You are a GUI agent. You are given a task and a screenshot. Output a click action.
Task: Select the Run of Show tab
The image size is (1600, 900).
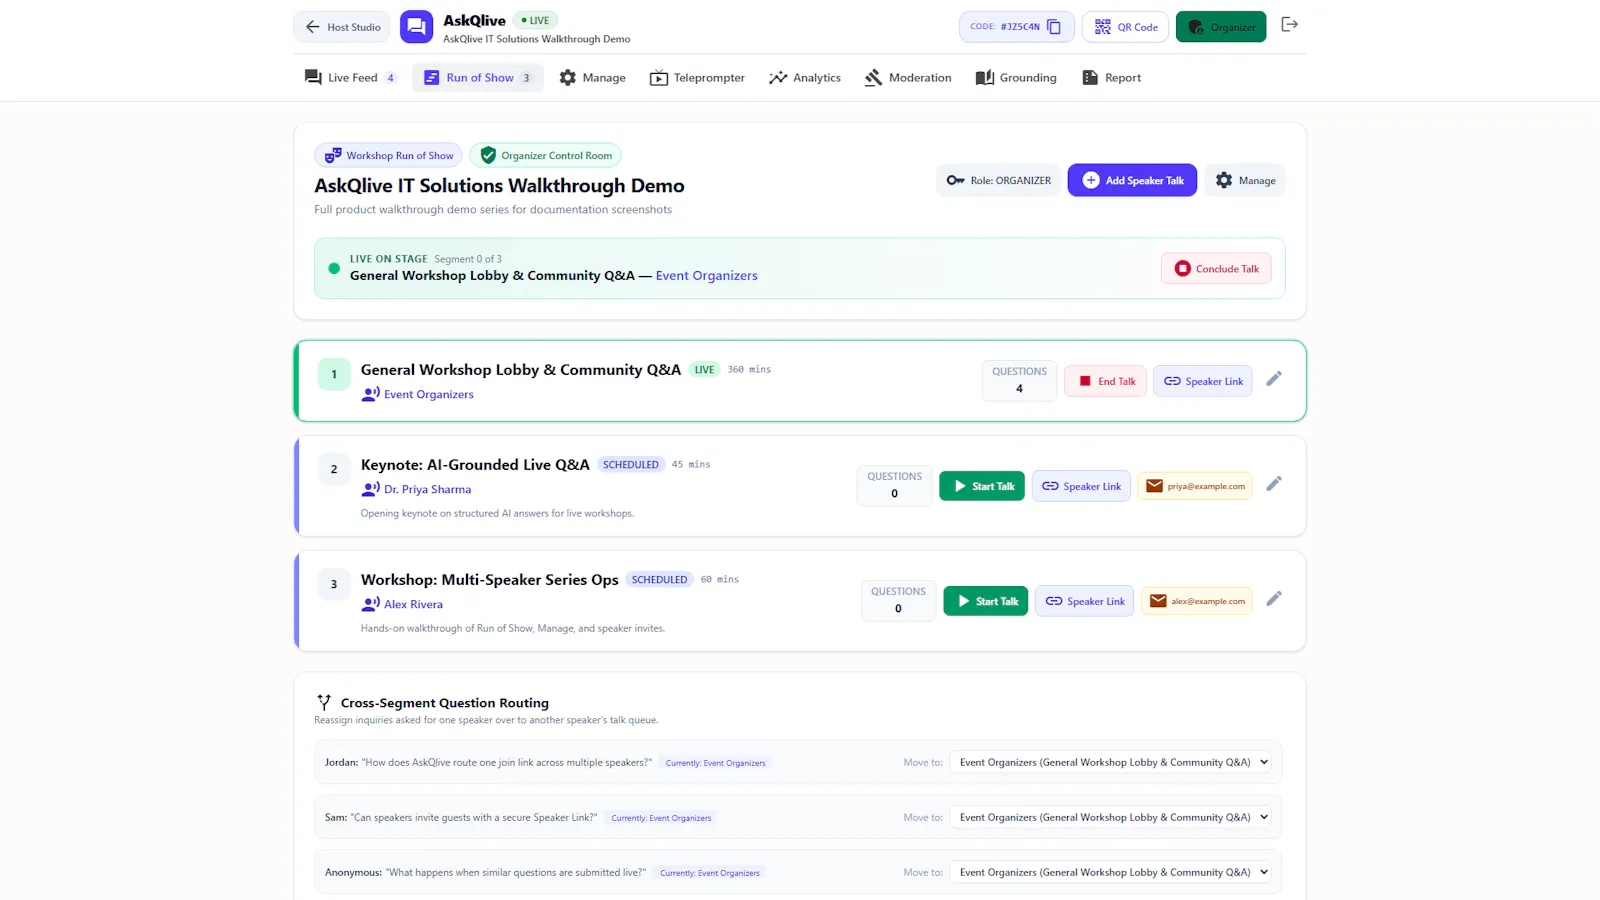[478, 78]
